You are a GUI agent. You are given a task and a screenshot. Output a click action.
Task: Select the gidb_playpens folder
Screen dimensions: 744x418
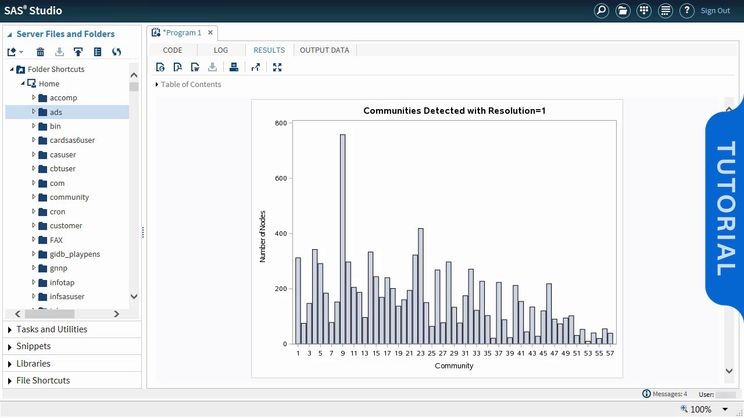75,254
